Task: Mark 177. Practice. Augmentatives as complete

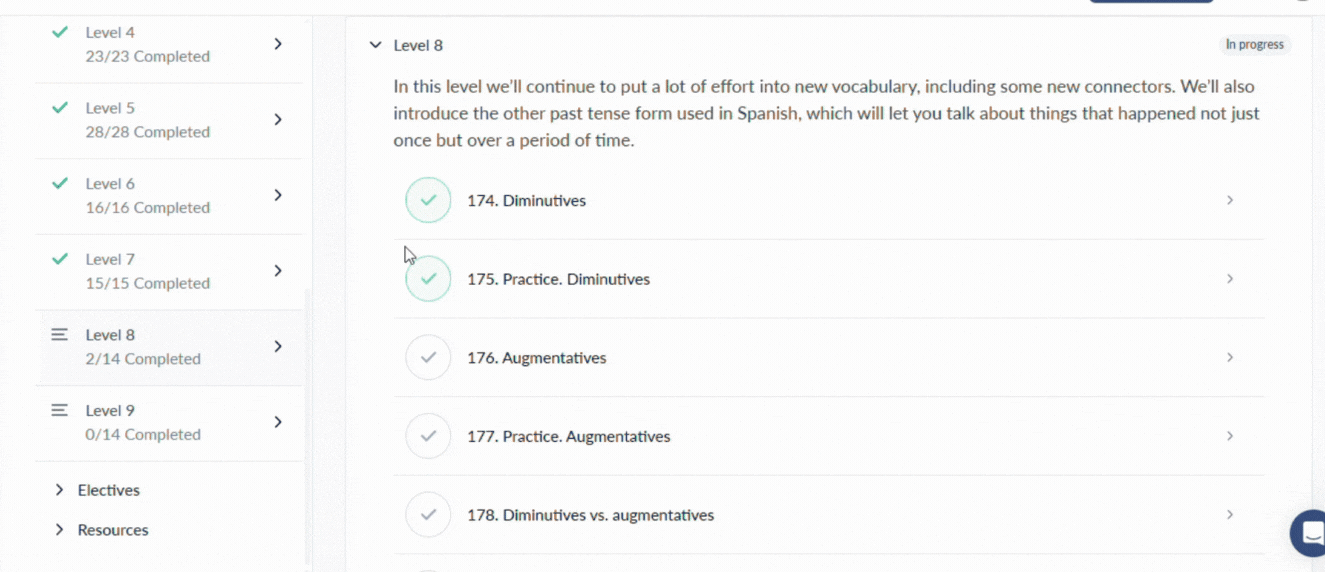Action: tap(428, 436)
